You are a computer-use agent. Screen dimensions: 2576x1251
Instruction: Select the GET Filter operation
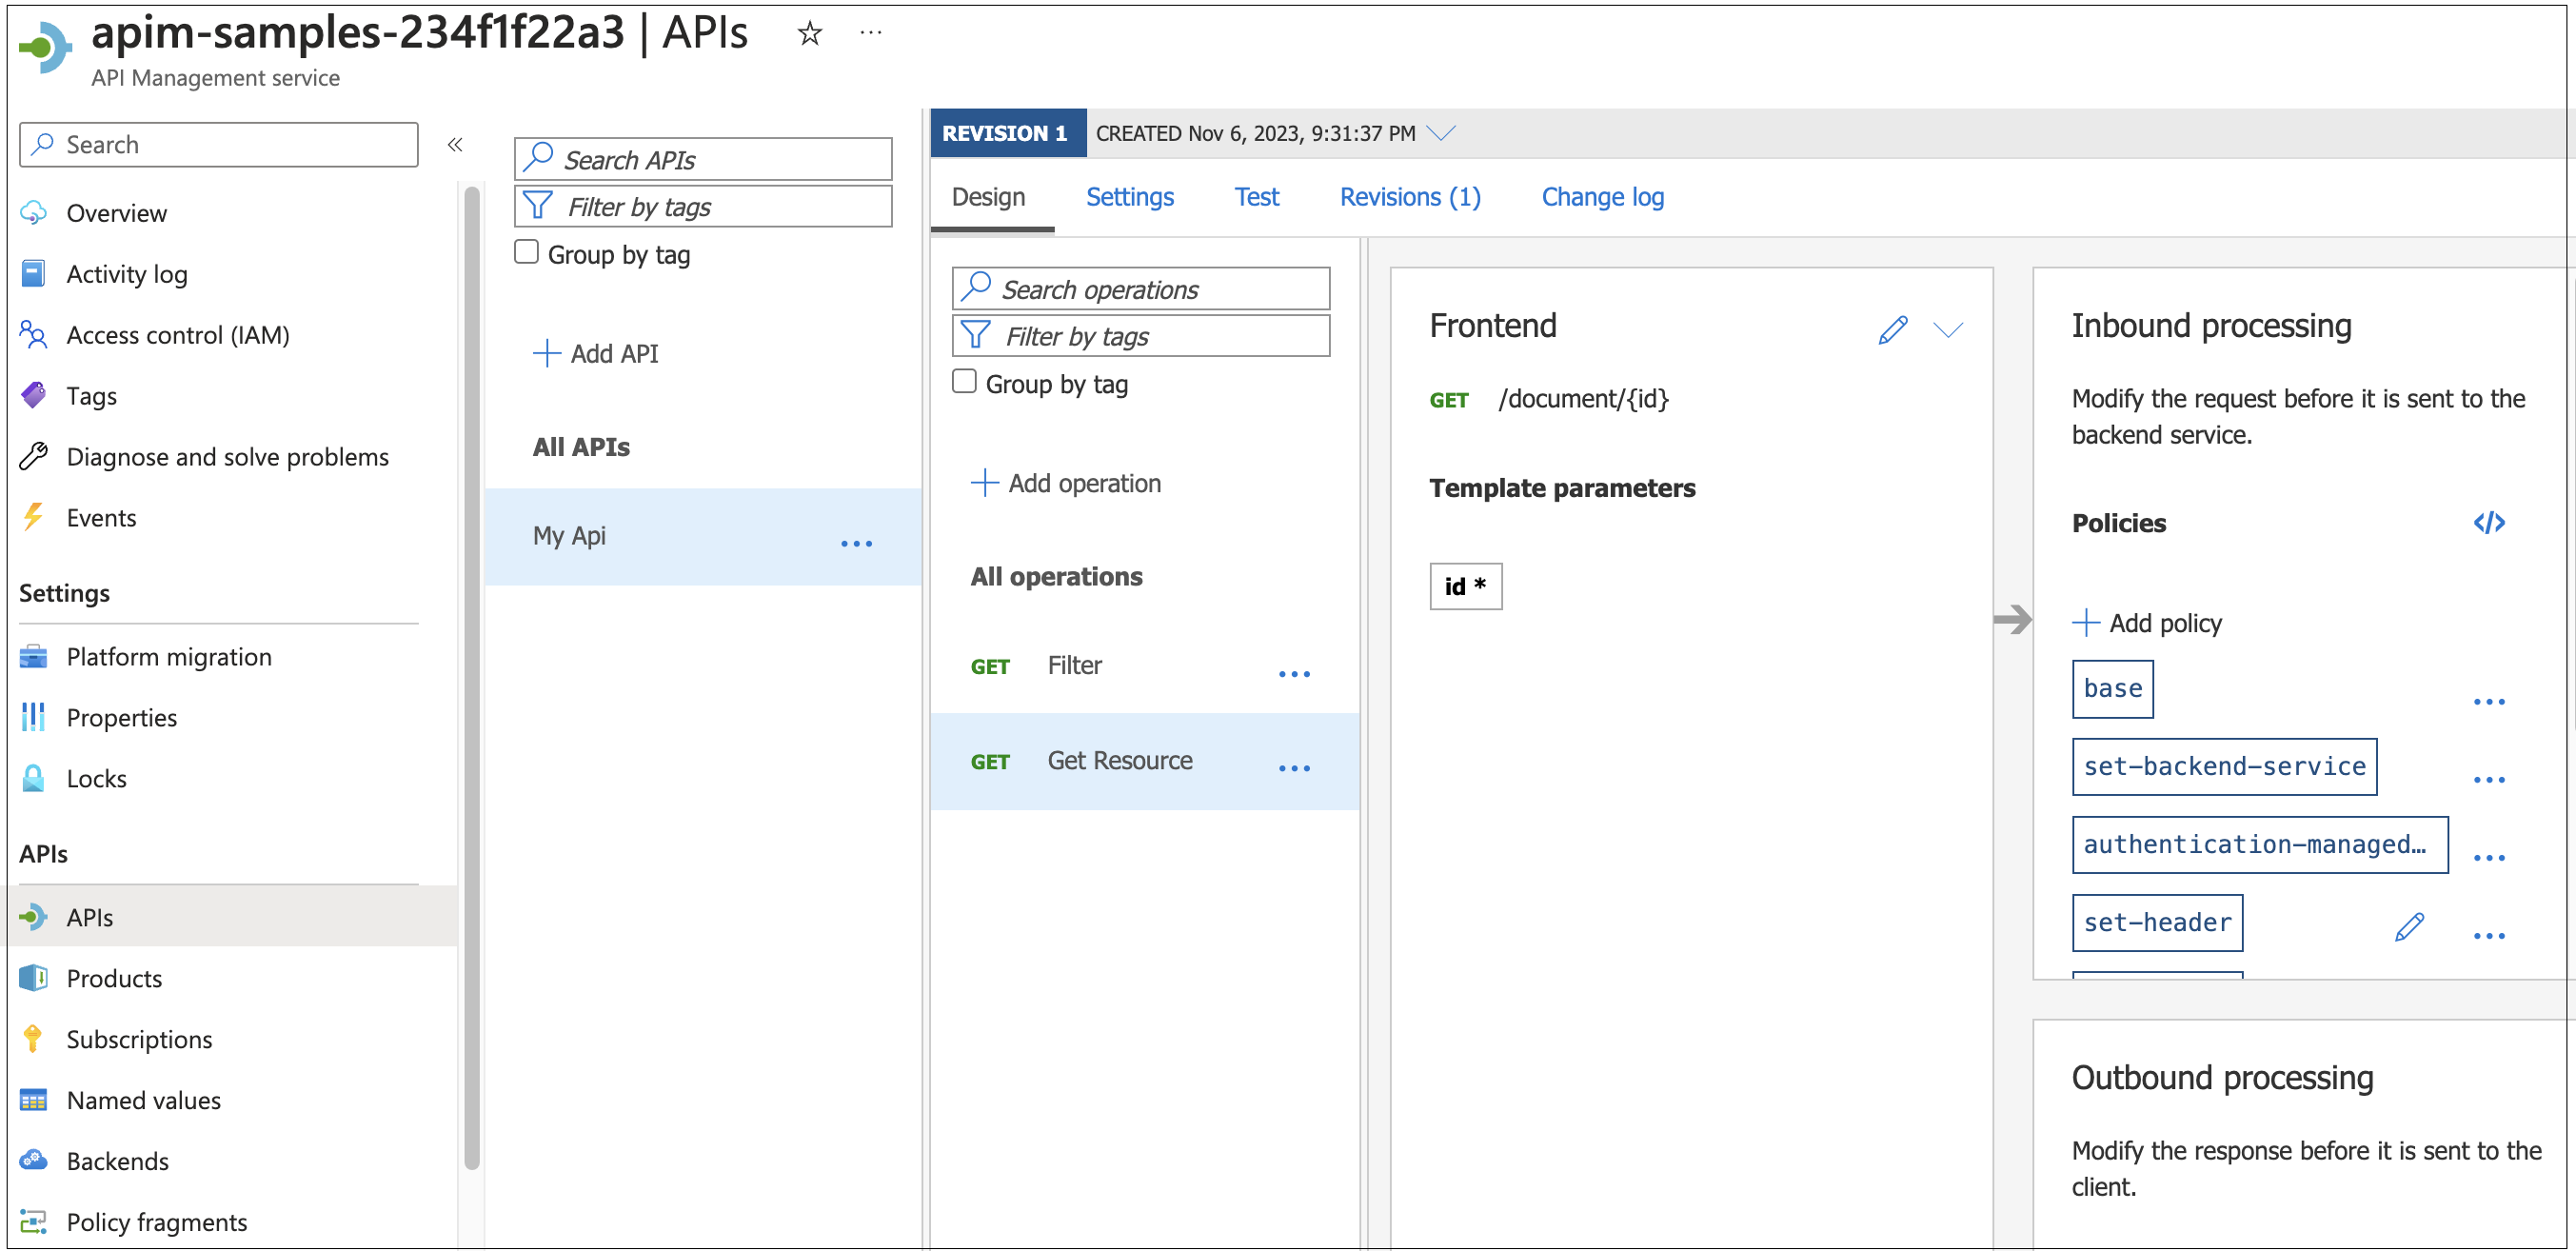[1144, 666]
